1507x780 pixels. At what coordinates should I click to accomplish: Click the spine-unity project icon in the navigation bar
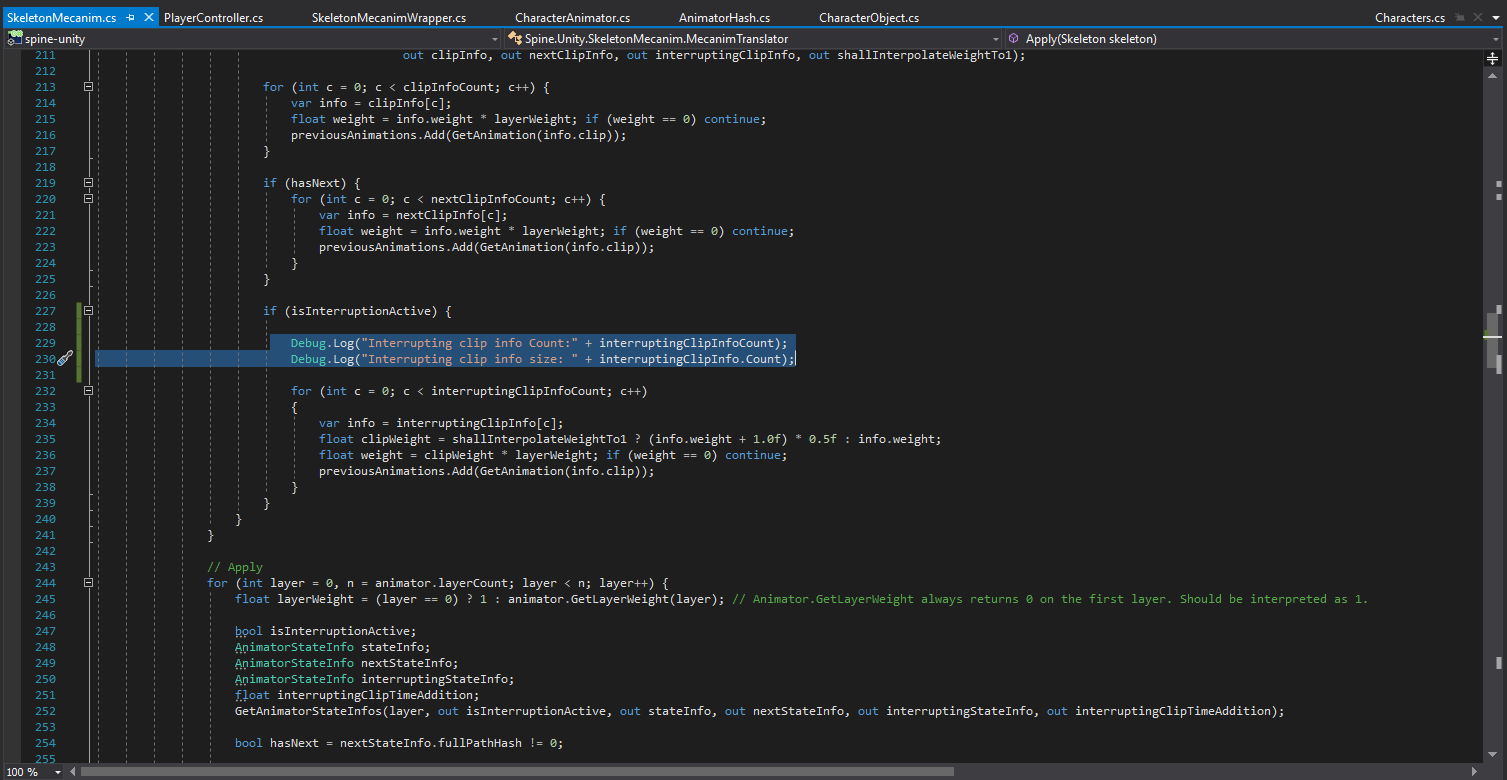[x=14, y=37]
